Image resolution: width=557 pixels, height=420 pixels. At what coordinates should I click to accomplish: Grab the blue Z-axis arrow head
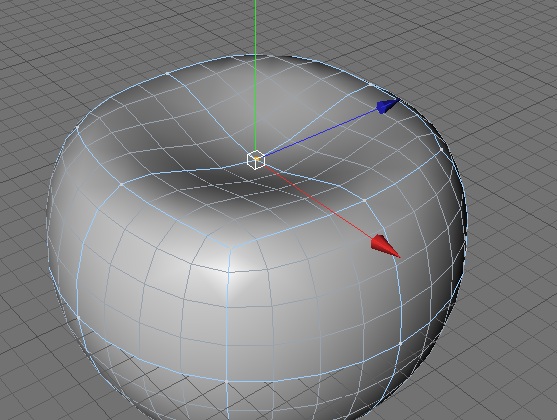point(388,106)
